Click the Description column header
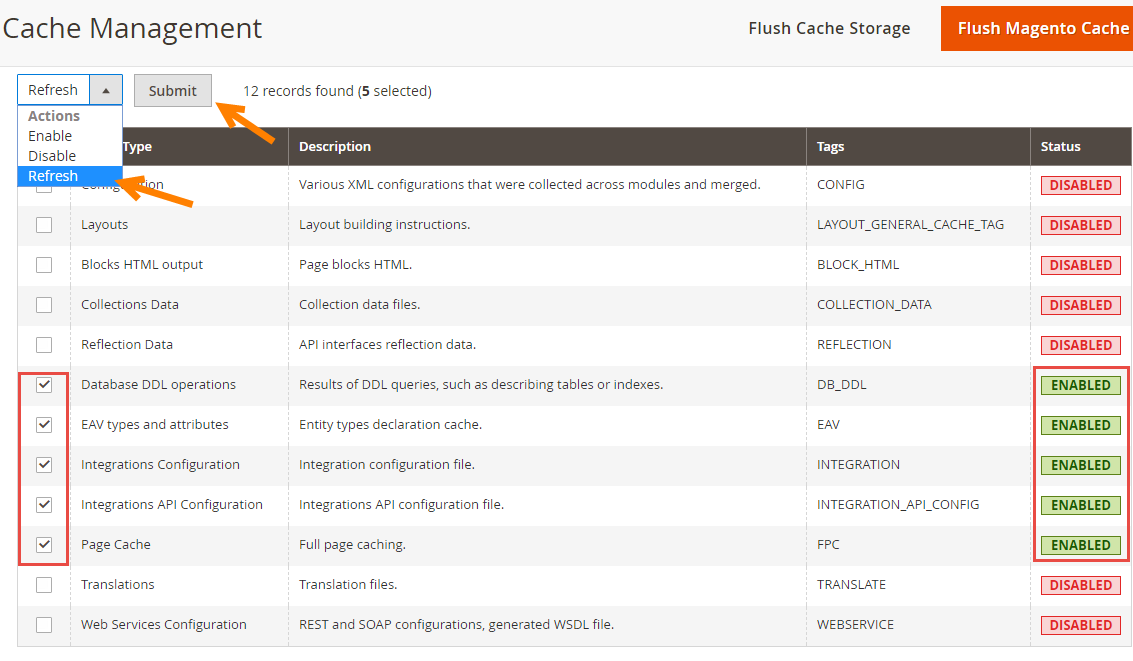Image resolution: width=1133 pixels, height=661 pixels. click(335, 146)
